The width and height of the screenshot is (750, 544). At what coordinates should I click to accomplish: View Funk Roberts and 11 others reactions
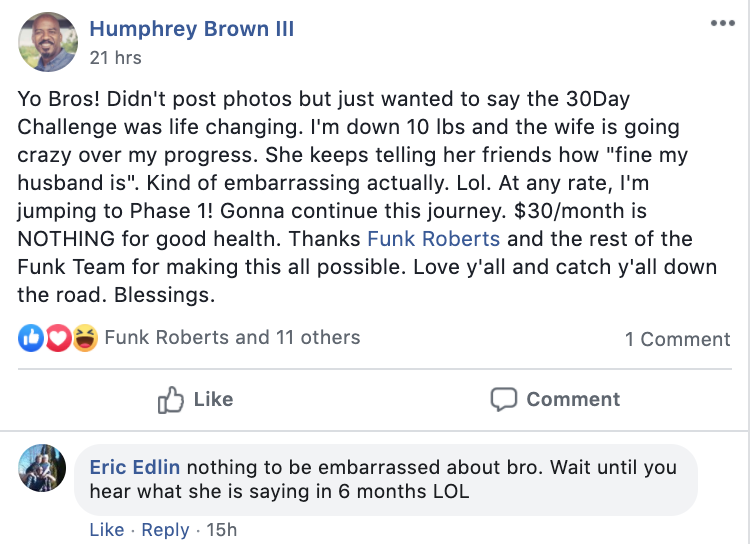pos(232,337)
